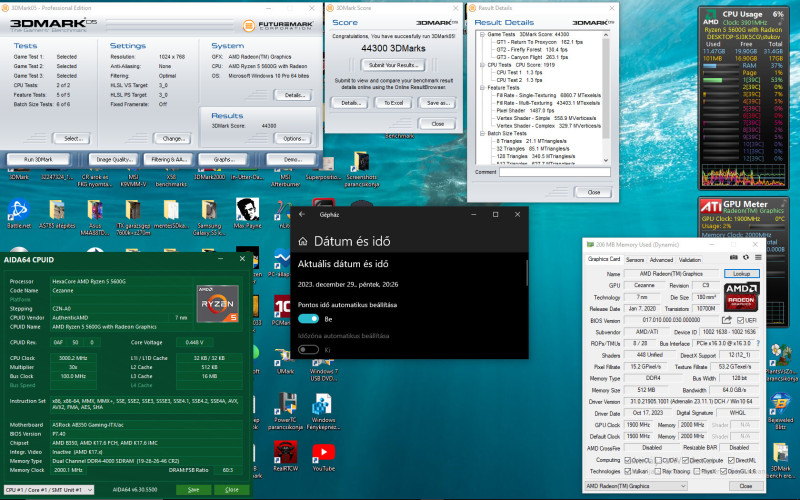Open the CPU core selector dropdown in AIDA64

click(49, 490)
